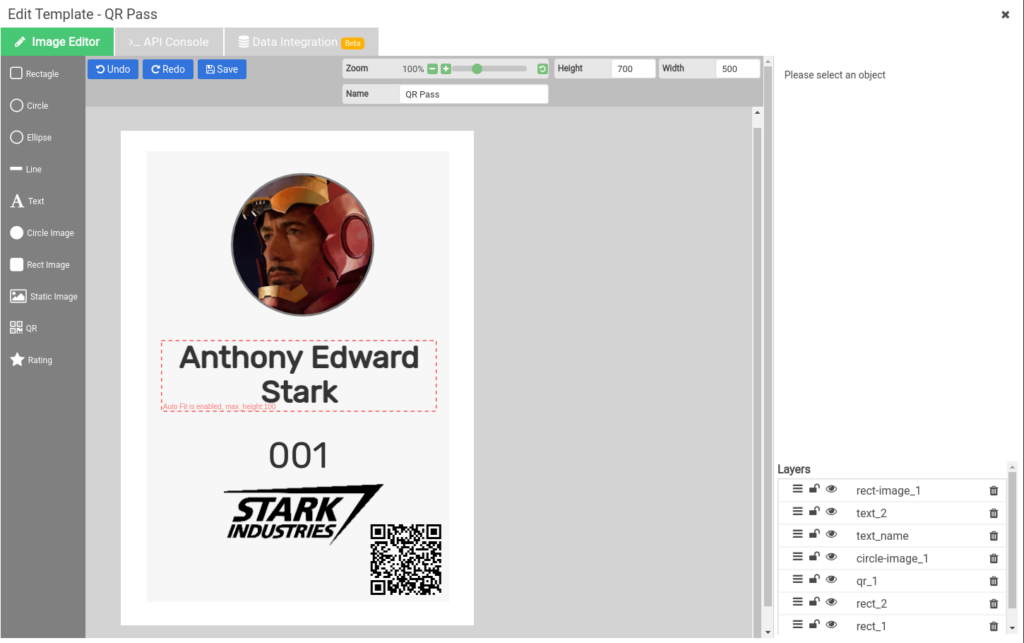Open the API Console tab
The image size is (1024, 643).
168,42
